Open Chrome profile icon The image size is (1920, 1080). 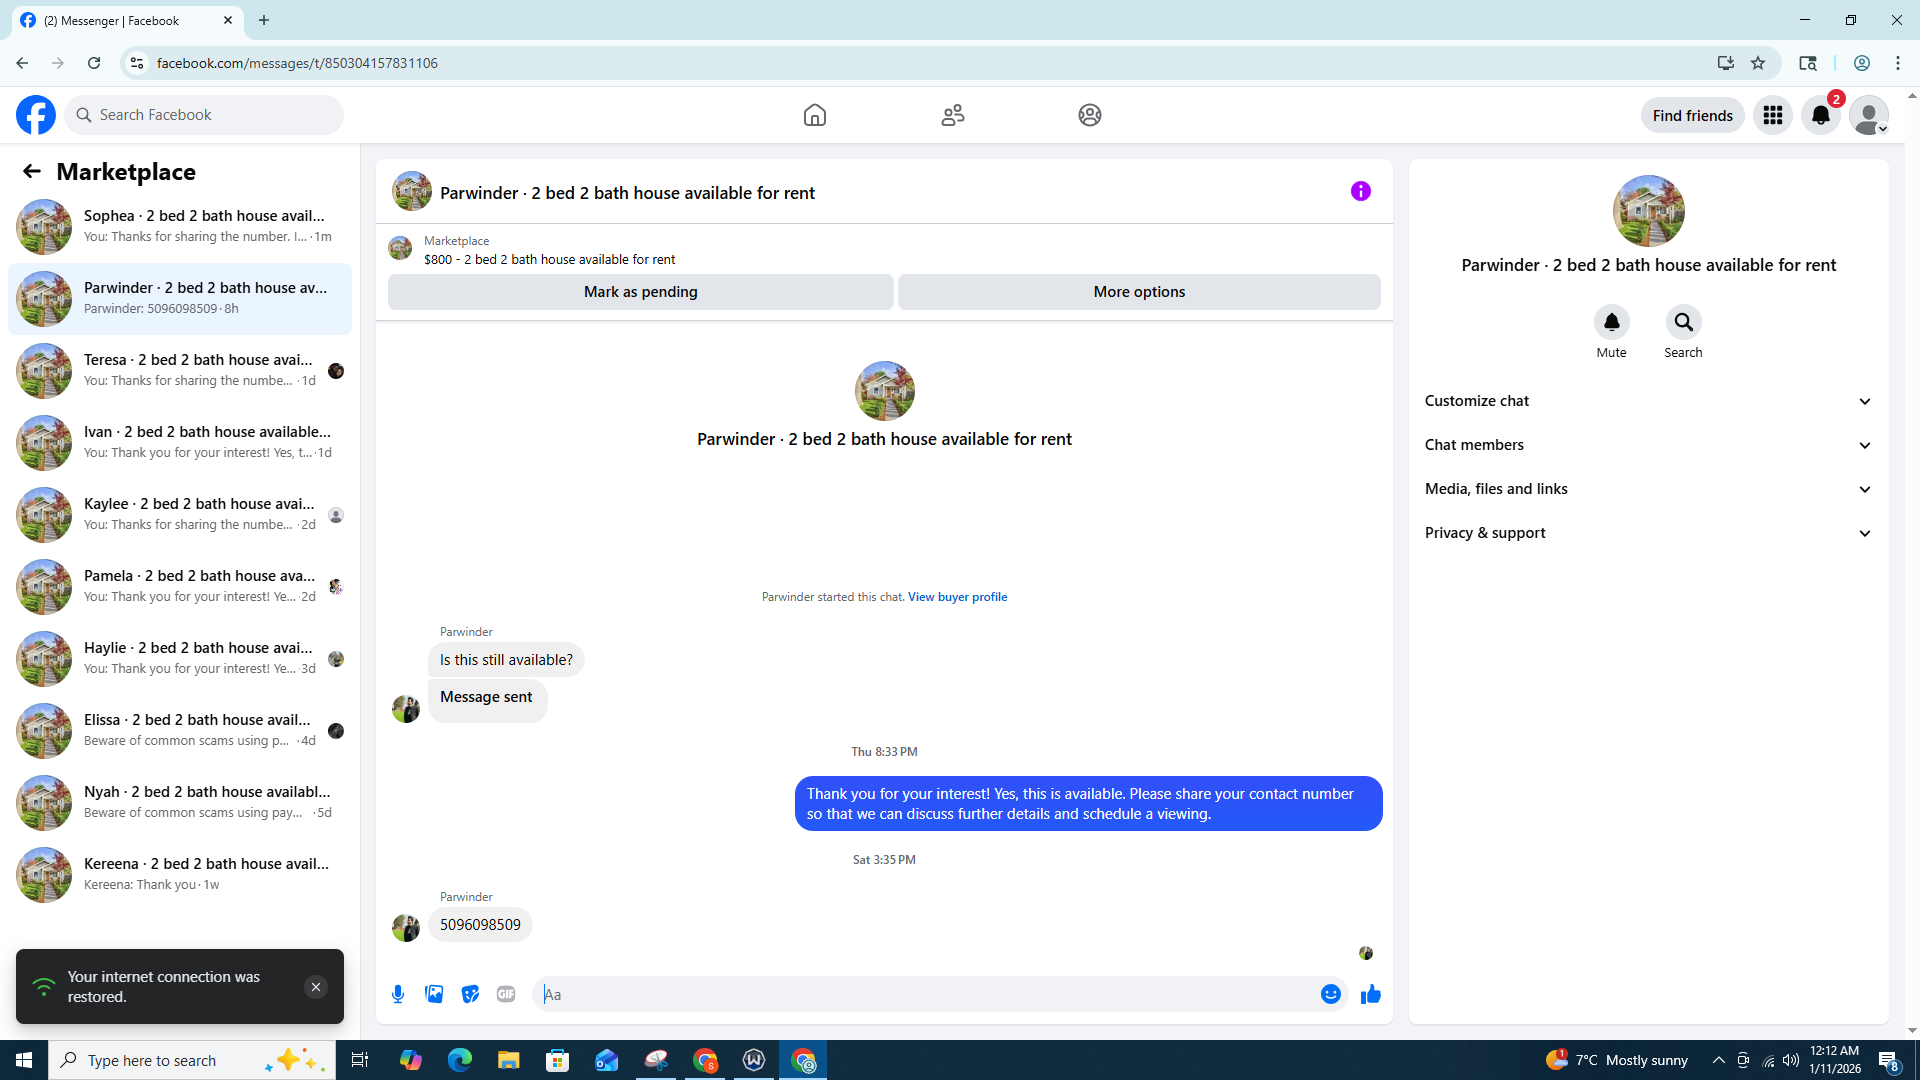coord(1862,63)
